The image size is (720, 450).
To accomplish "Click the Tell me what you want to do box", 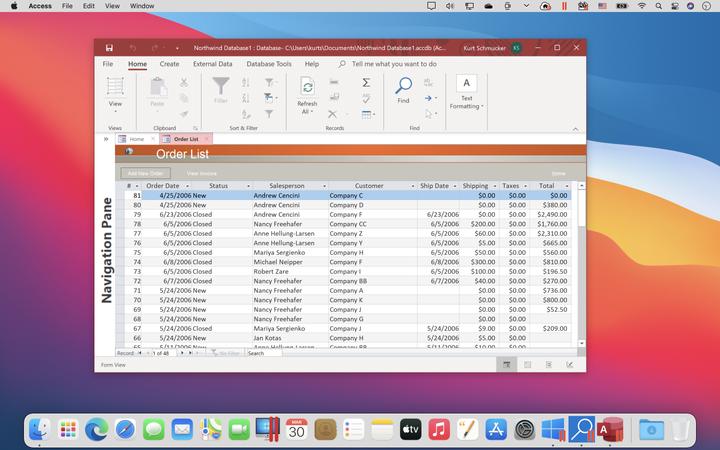I will pyautogui.click(x=394, y=64).
